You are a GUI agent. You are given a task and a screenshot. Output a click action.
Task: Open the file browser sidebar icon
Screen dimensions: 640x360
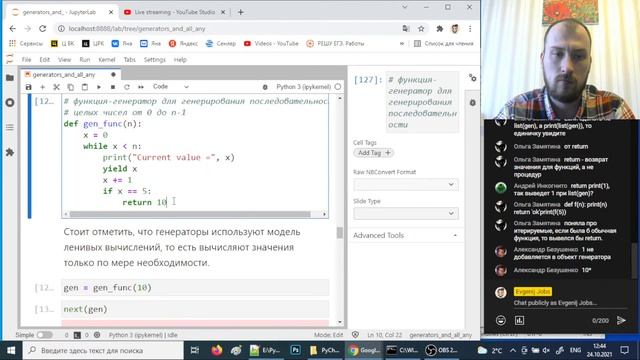point(10,78)
